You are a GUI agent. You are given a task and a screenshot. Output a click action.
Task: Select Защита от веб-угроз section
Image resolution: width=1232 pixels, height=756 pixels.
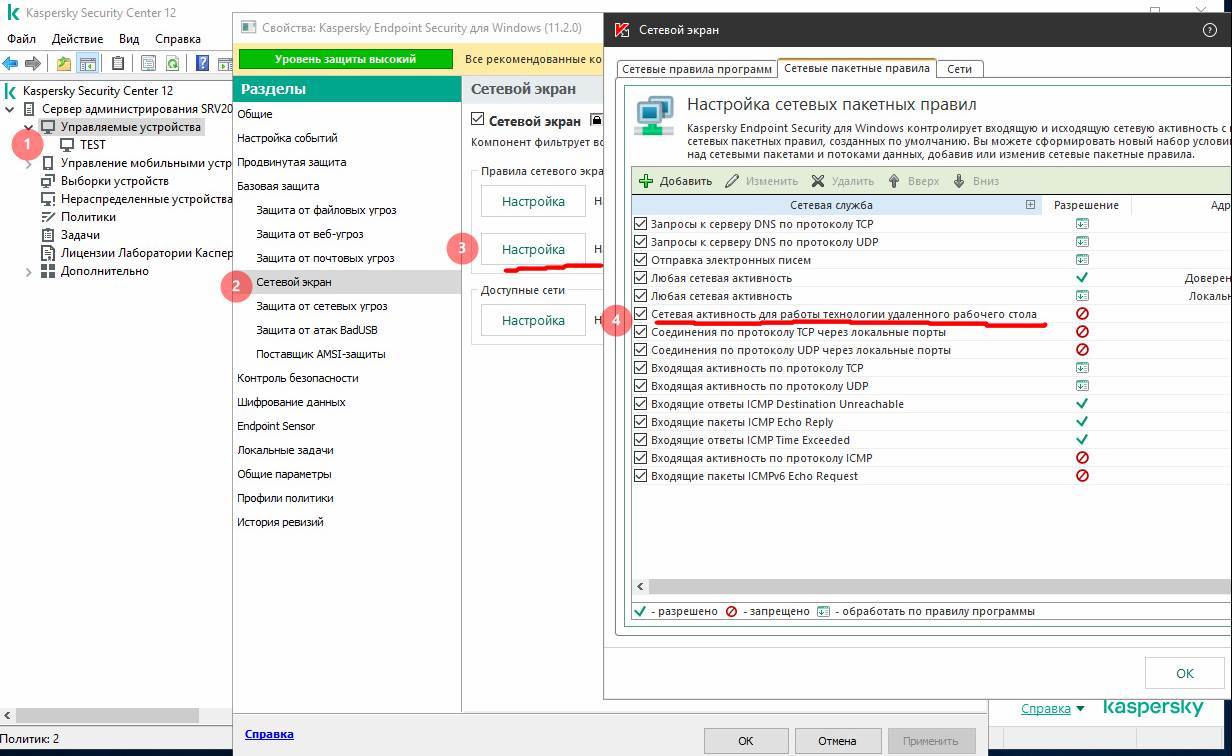pyautogui.click(x=309, y=234)
